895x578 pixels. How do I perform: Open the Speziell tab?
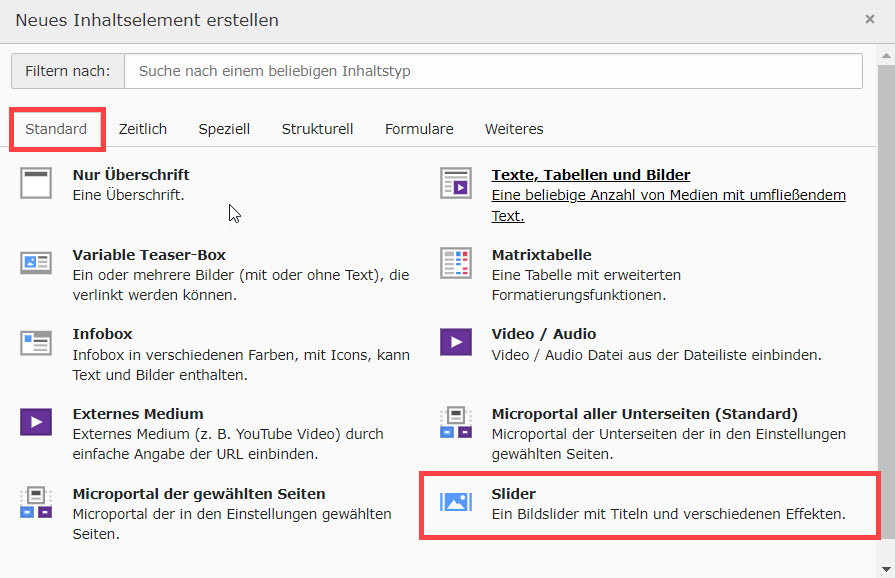pyautogui.click(x=224, y=129)
